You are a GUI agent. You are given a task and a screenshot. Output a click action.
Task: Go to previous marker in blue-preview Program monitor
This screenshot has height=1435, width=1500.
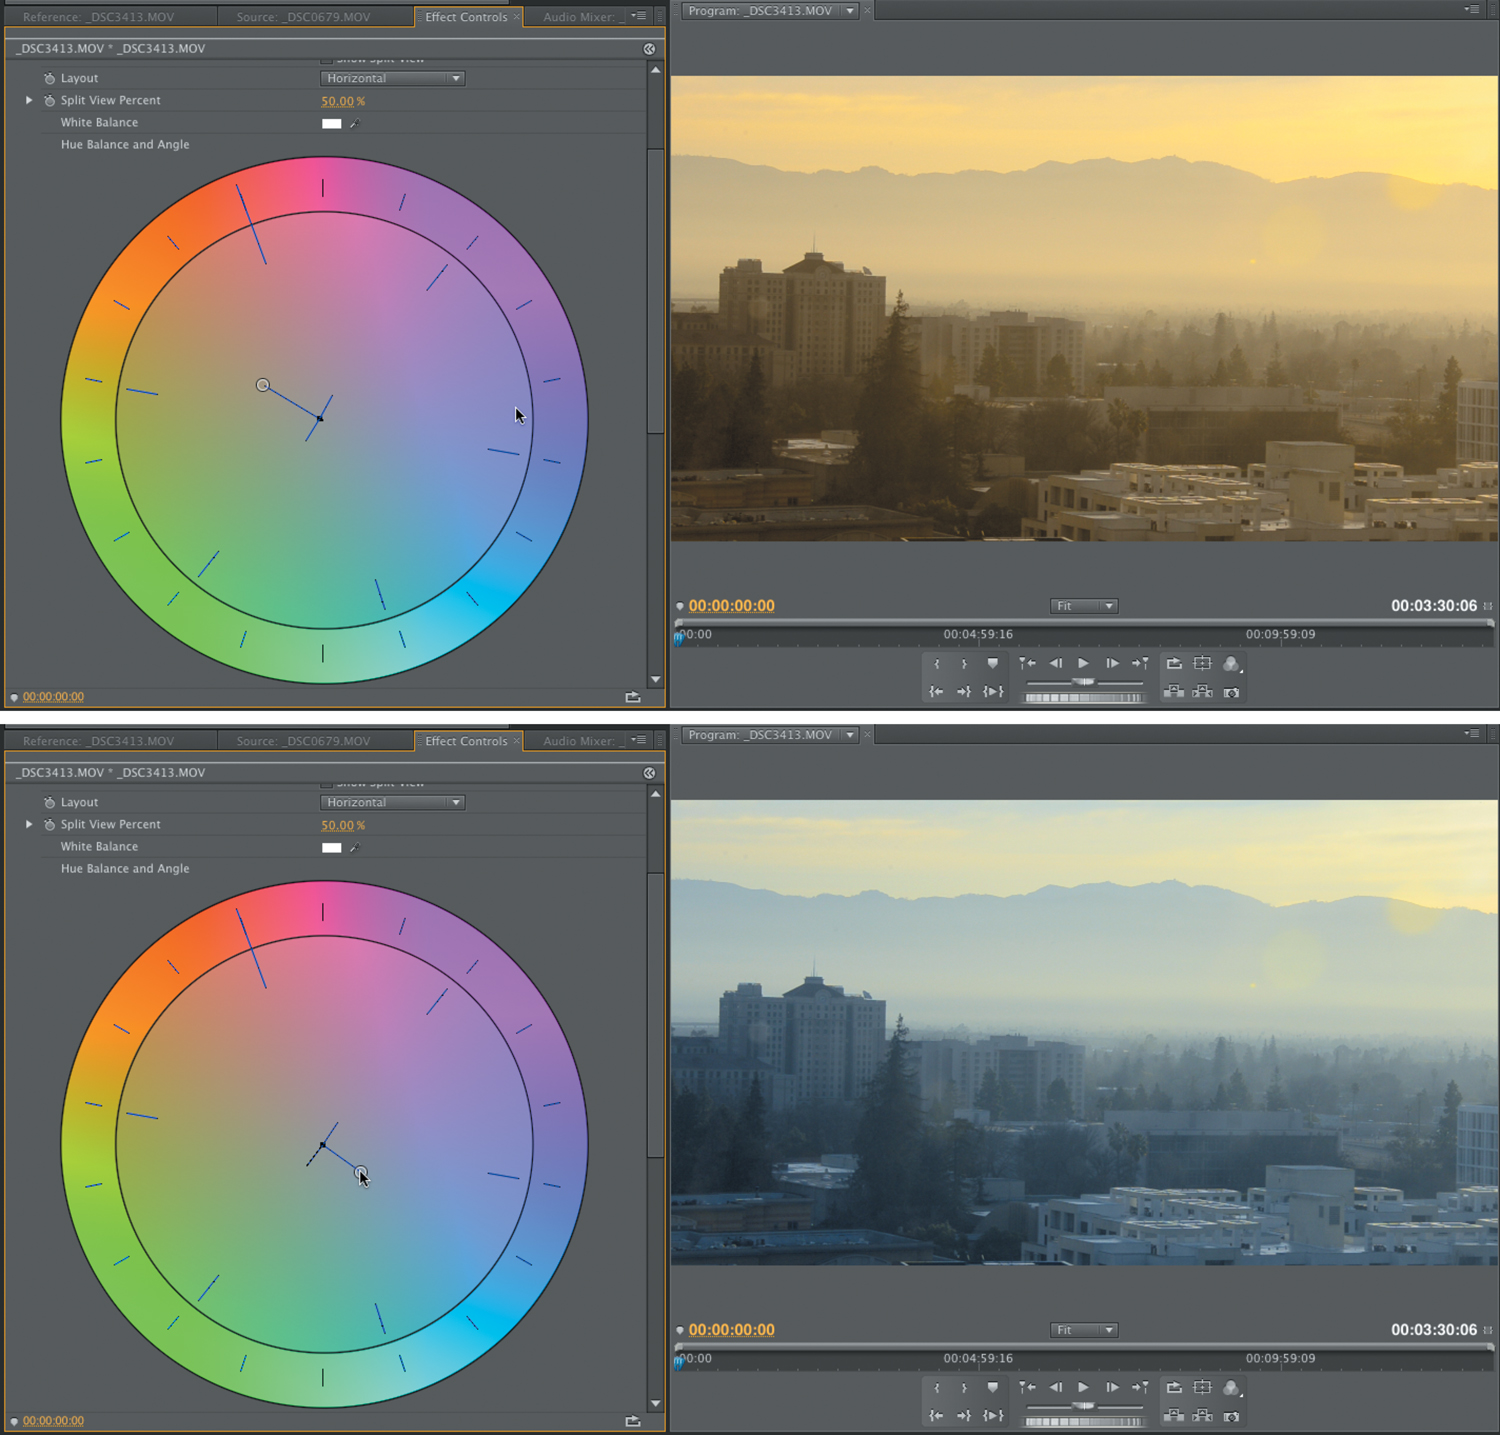click(x=1027, y=1387)
